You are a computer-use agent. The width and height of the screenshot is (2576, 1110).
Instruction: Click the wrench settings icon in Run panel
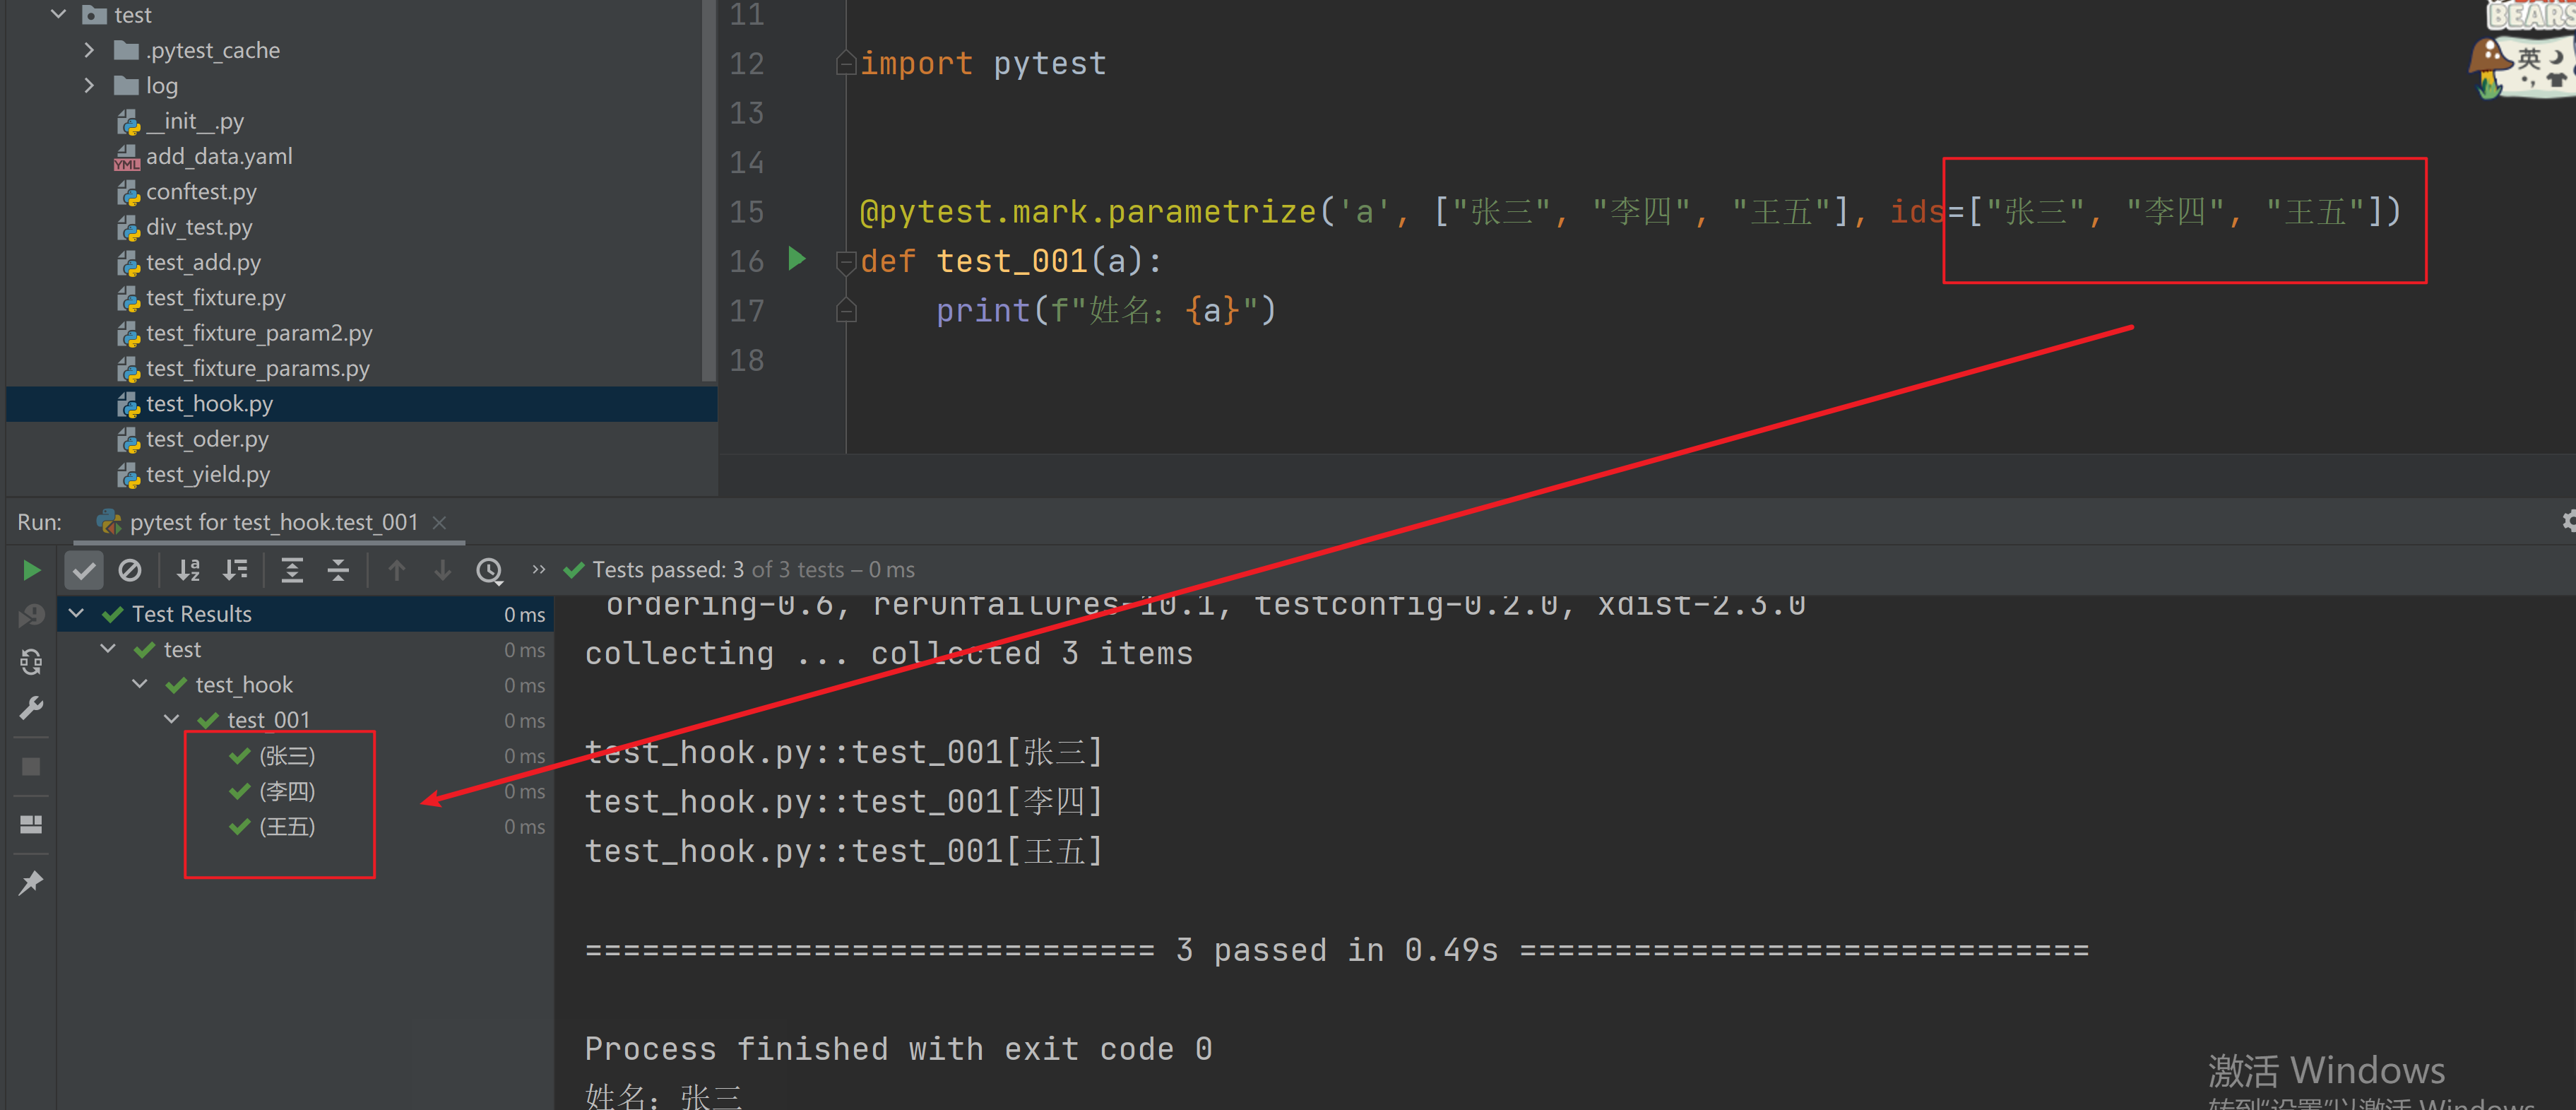tap(31, 709)
